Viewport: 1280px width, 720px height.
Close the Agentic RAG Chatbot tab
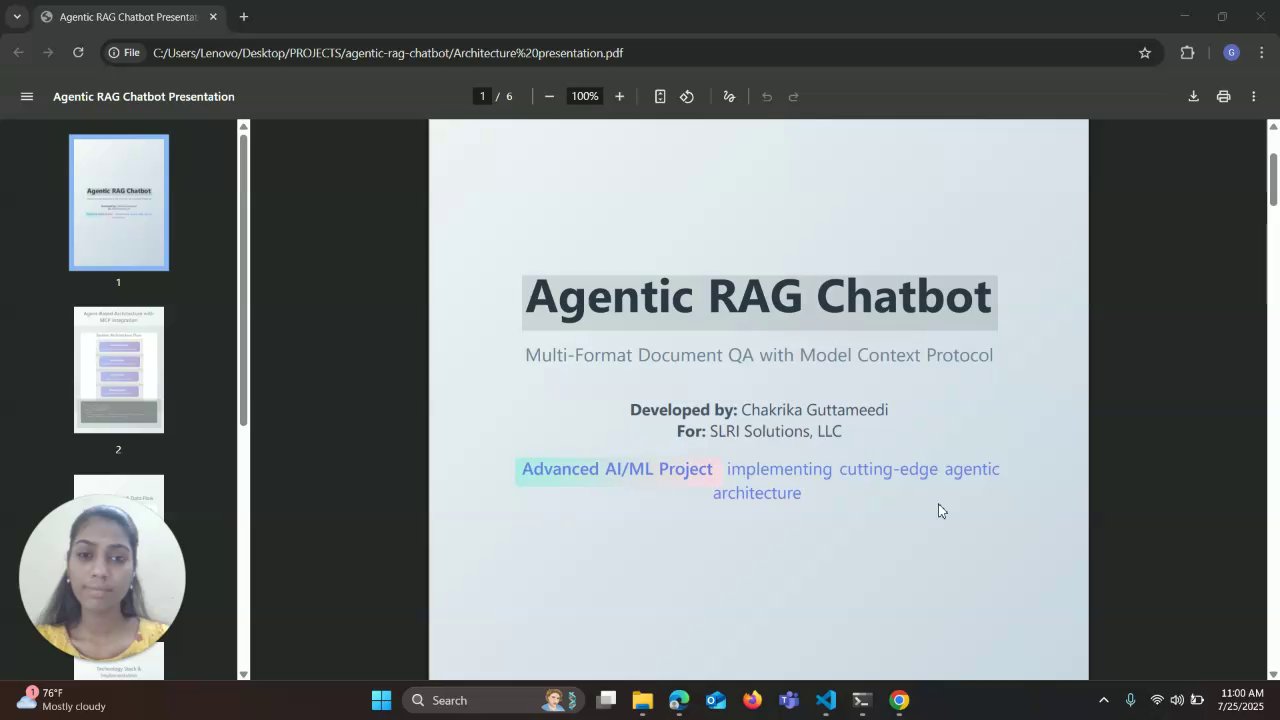213,17
